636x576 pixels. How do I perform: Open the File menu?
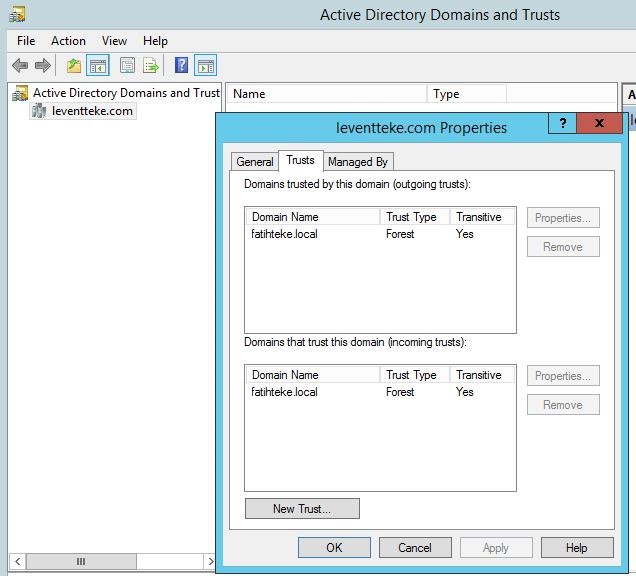tap(26, 41)
